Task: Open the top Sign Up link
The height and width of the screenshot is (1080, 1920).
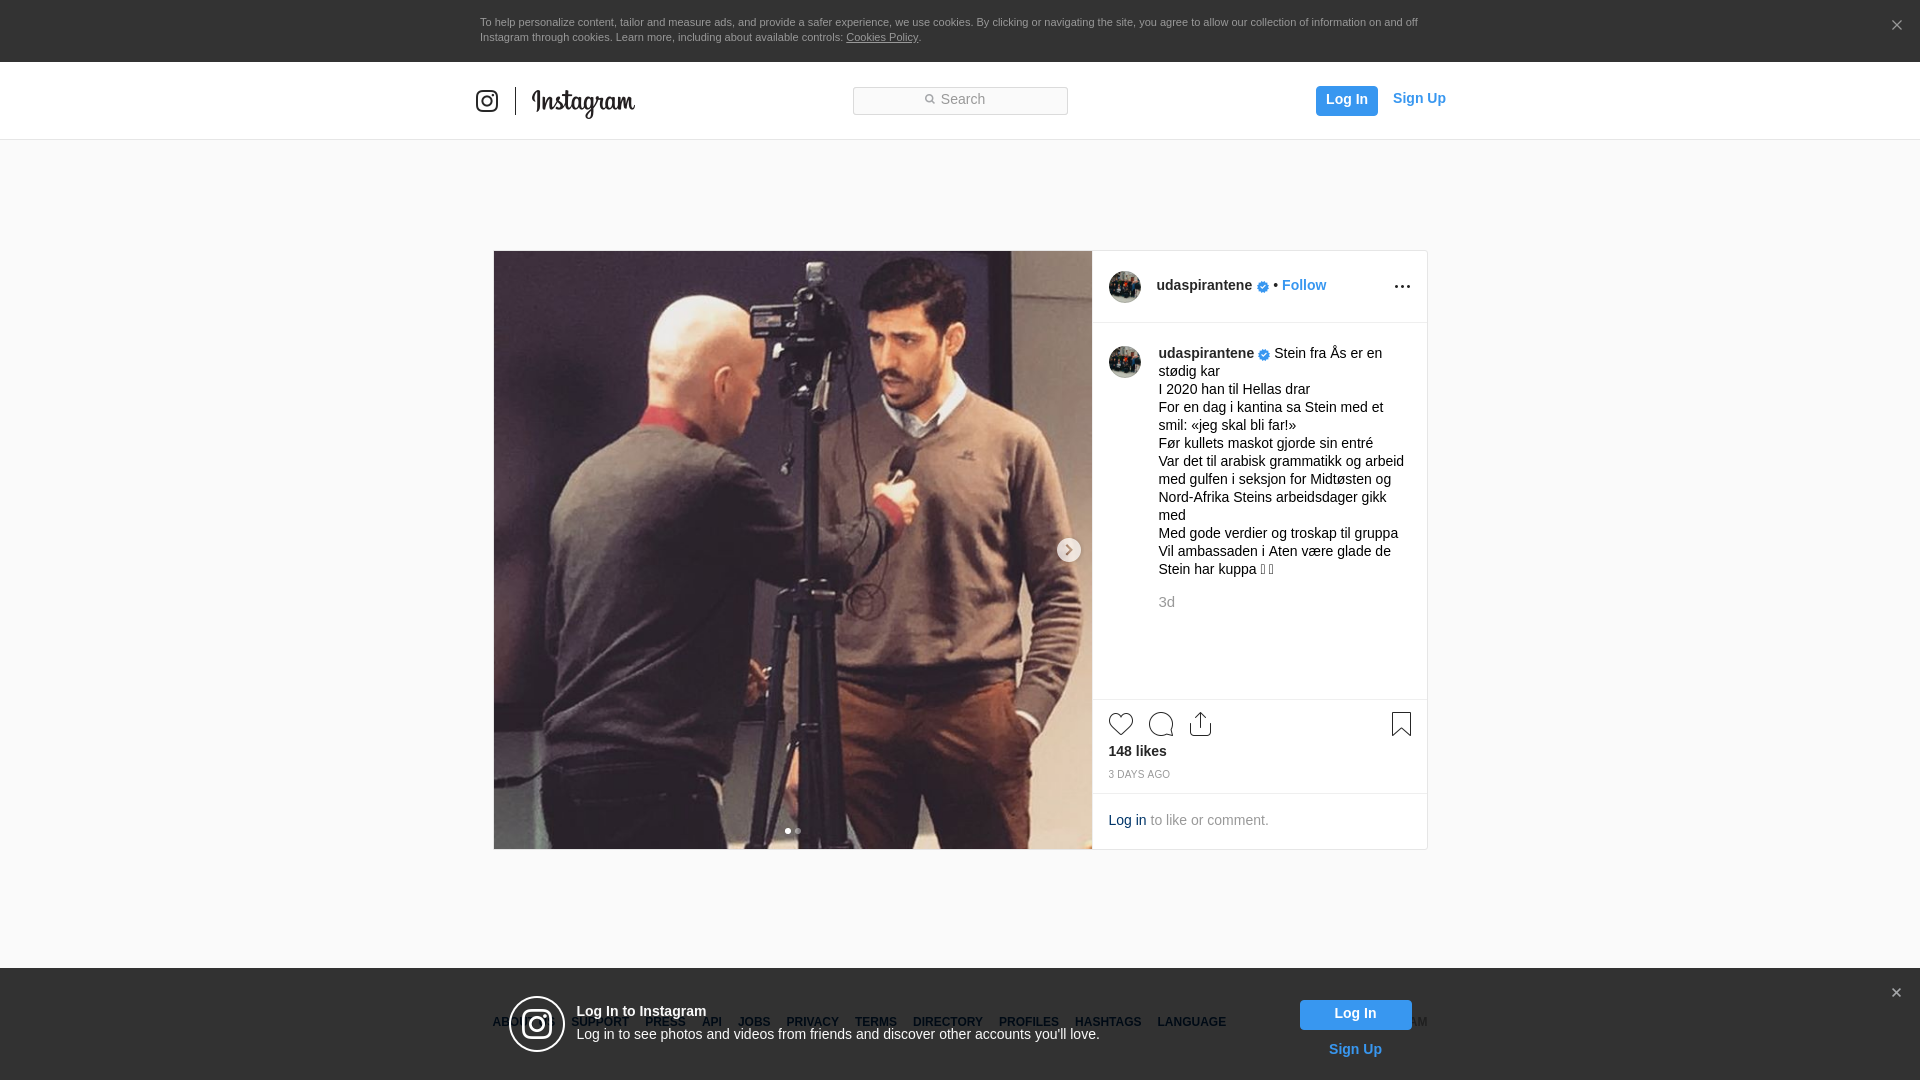Action: (1418, 98)
